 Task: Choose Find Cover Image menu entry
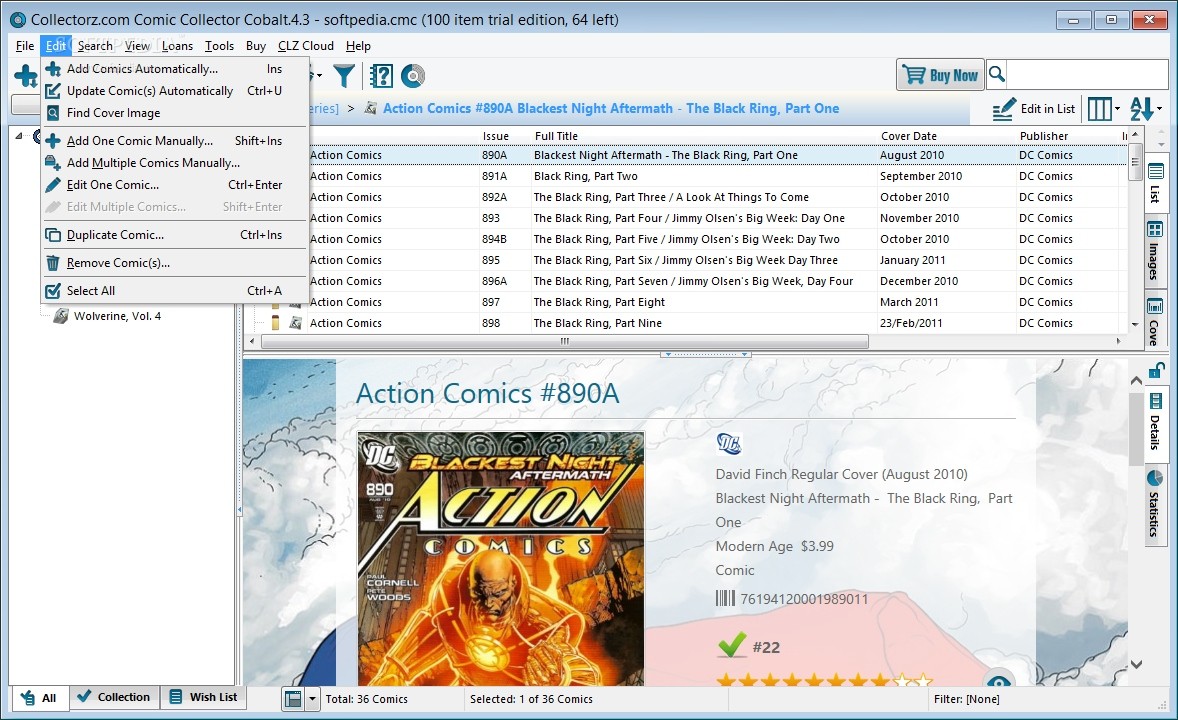pyautogui.click(x=174, y=113)
